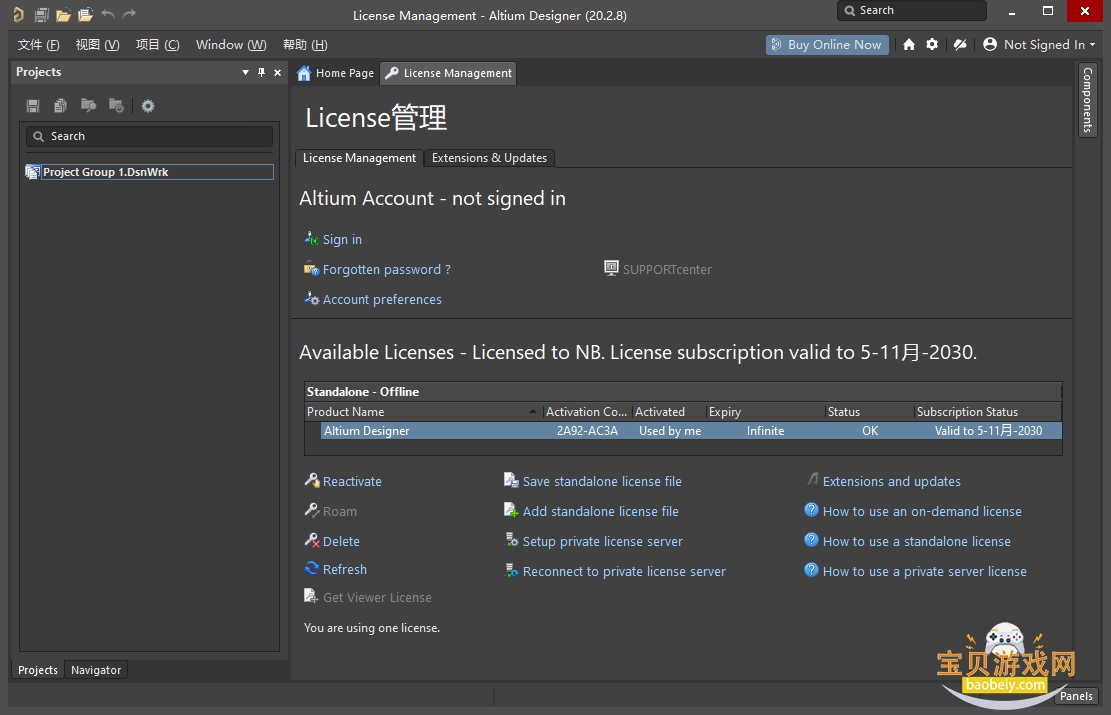Go to Home via house icon
The height and width of the screenshot is (715, 1111).
coord(909,45)
